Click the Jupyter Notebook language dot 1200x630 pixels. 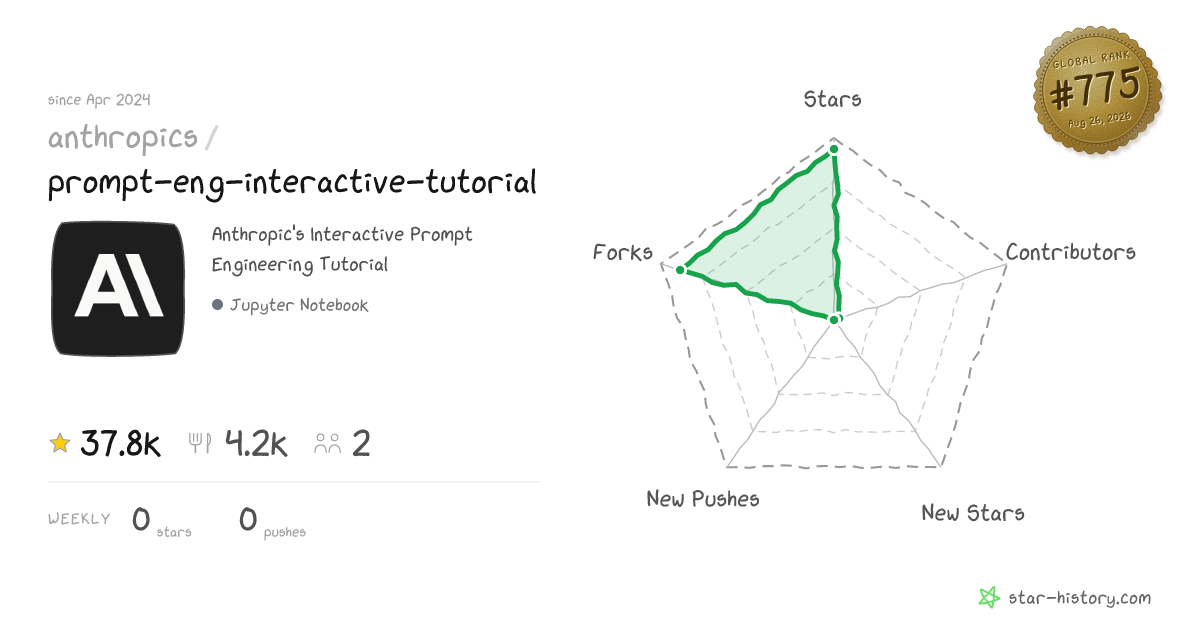(x=217, y=305)
